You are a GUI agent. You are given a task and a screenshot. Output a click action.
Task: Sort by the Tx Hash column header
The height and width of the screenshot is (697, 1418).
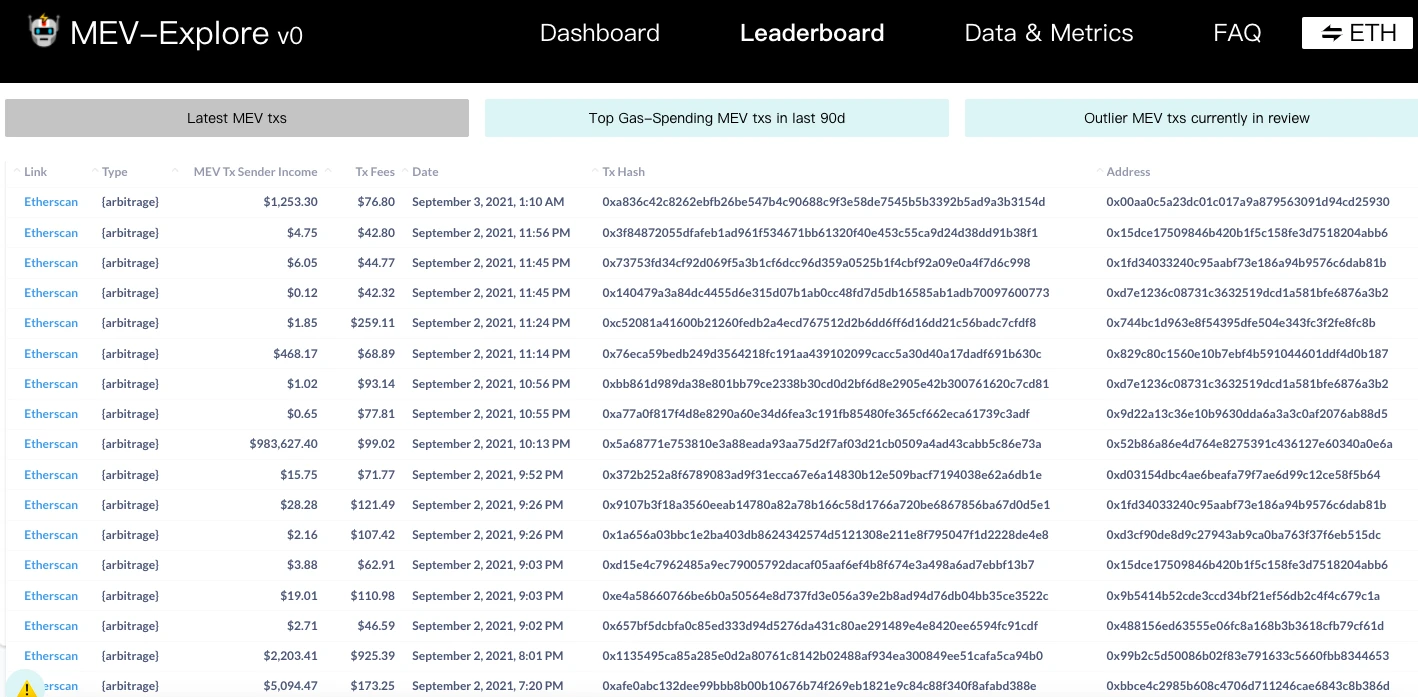(624, 172)
